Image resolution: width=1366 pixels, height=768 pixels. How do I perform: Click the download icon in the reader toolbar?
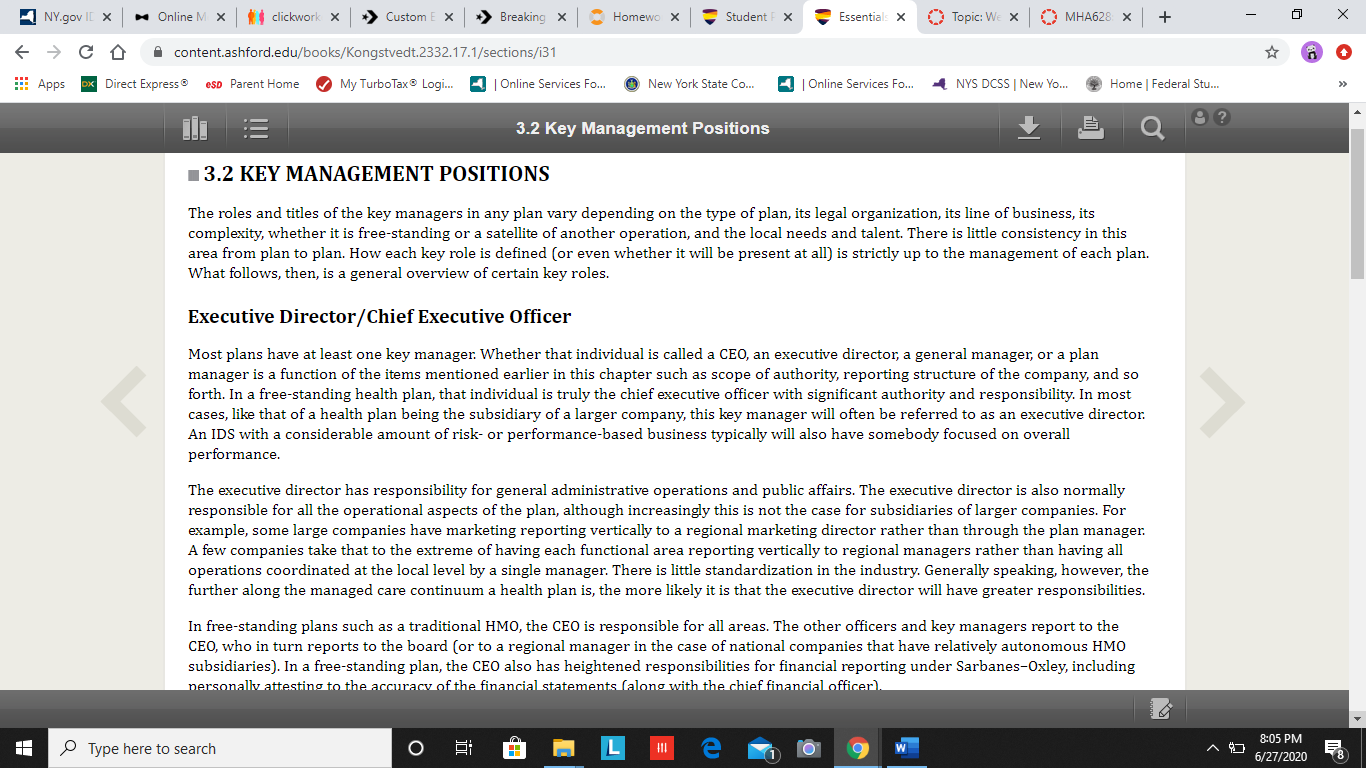tap(1029, 127)
